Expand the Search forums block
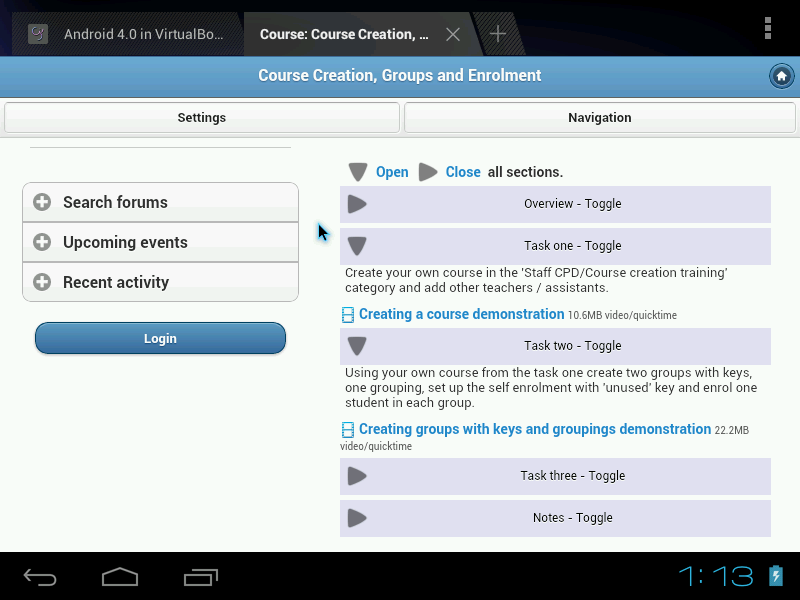This screenshot has width=800, height=600. (160, 202)
